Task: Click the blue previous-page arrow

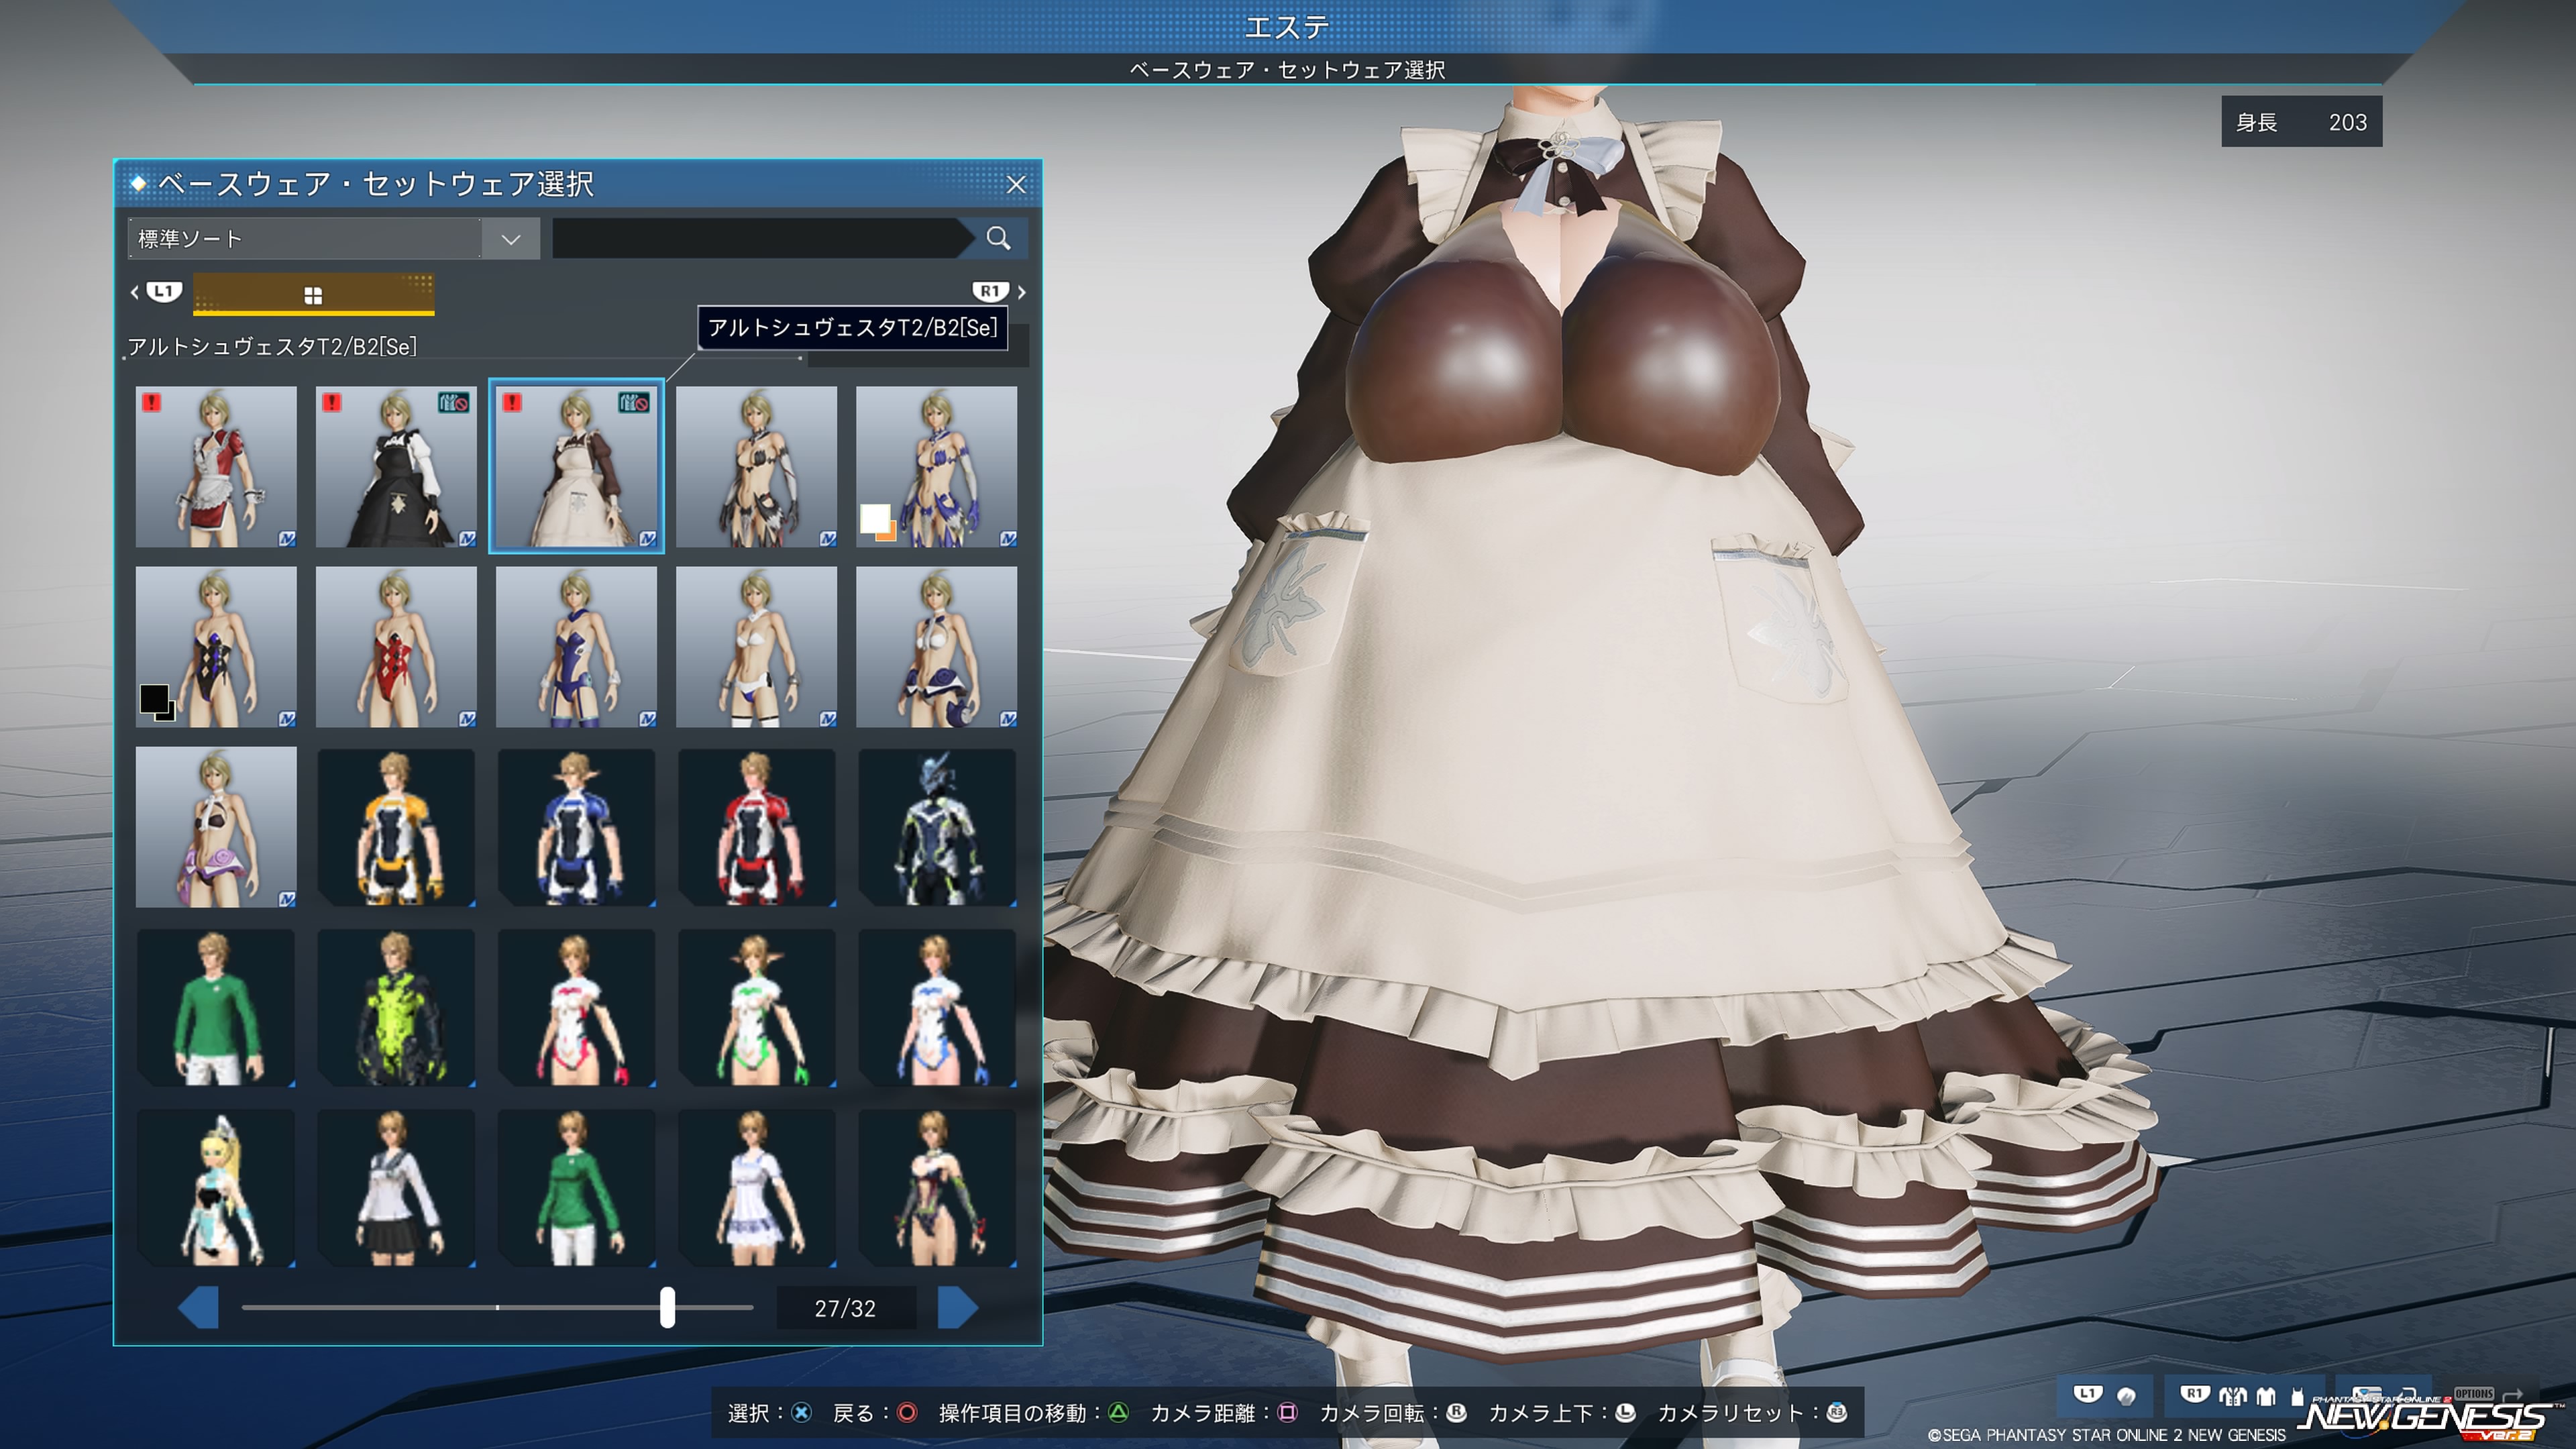Action: click(199, 1307)
